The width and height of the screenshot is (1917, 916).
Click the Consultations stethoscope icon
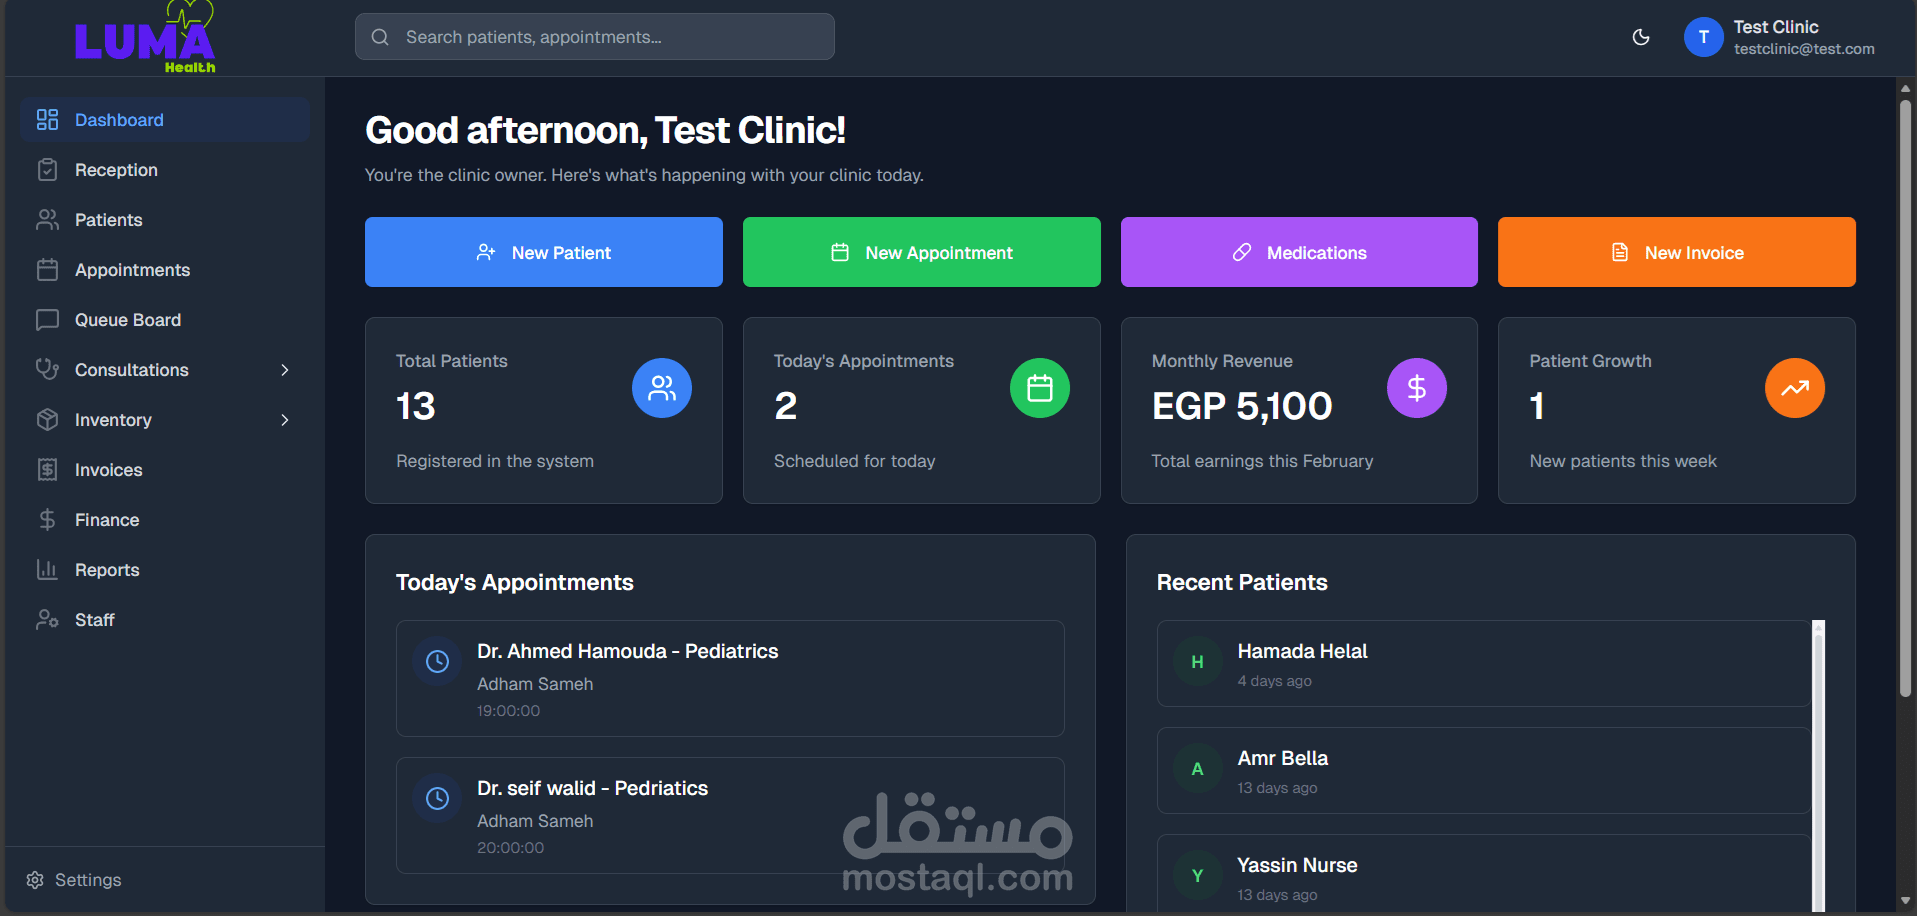pyautogui.click(x=47, y=370)
